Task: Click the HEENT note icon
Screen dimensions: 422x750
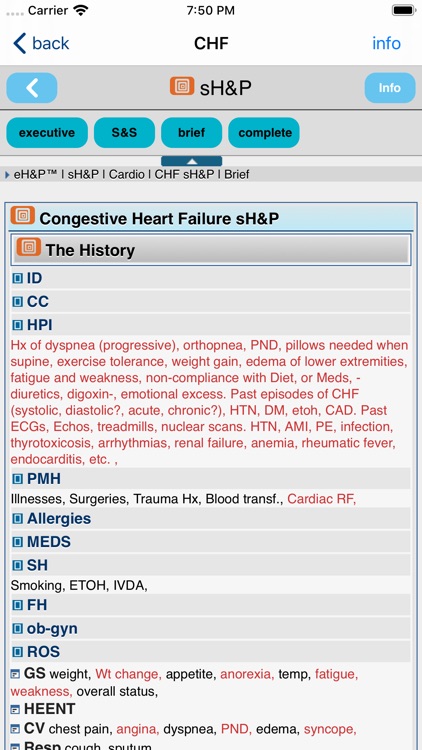Action: tap(15, 709)
